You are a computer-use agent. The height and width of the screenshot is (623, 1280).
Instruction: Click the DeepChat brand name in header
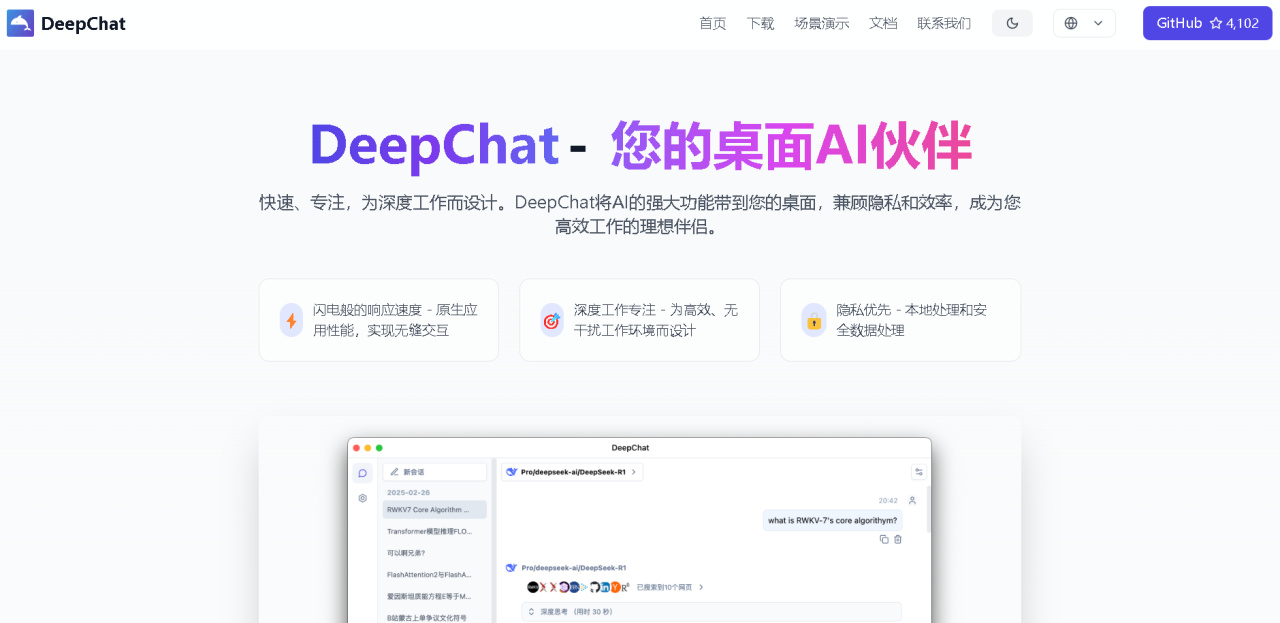pyautogui.click(x=83, y=24)
